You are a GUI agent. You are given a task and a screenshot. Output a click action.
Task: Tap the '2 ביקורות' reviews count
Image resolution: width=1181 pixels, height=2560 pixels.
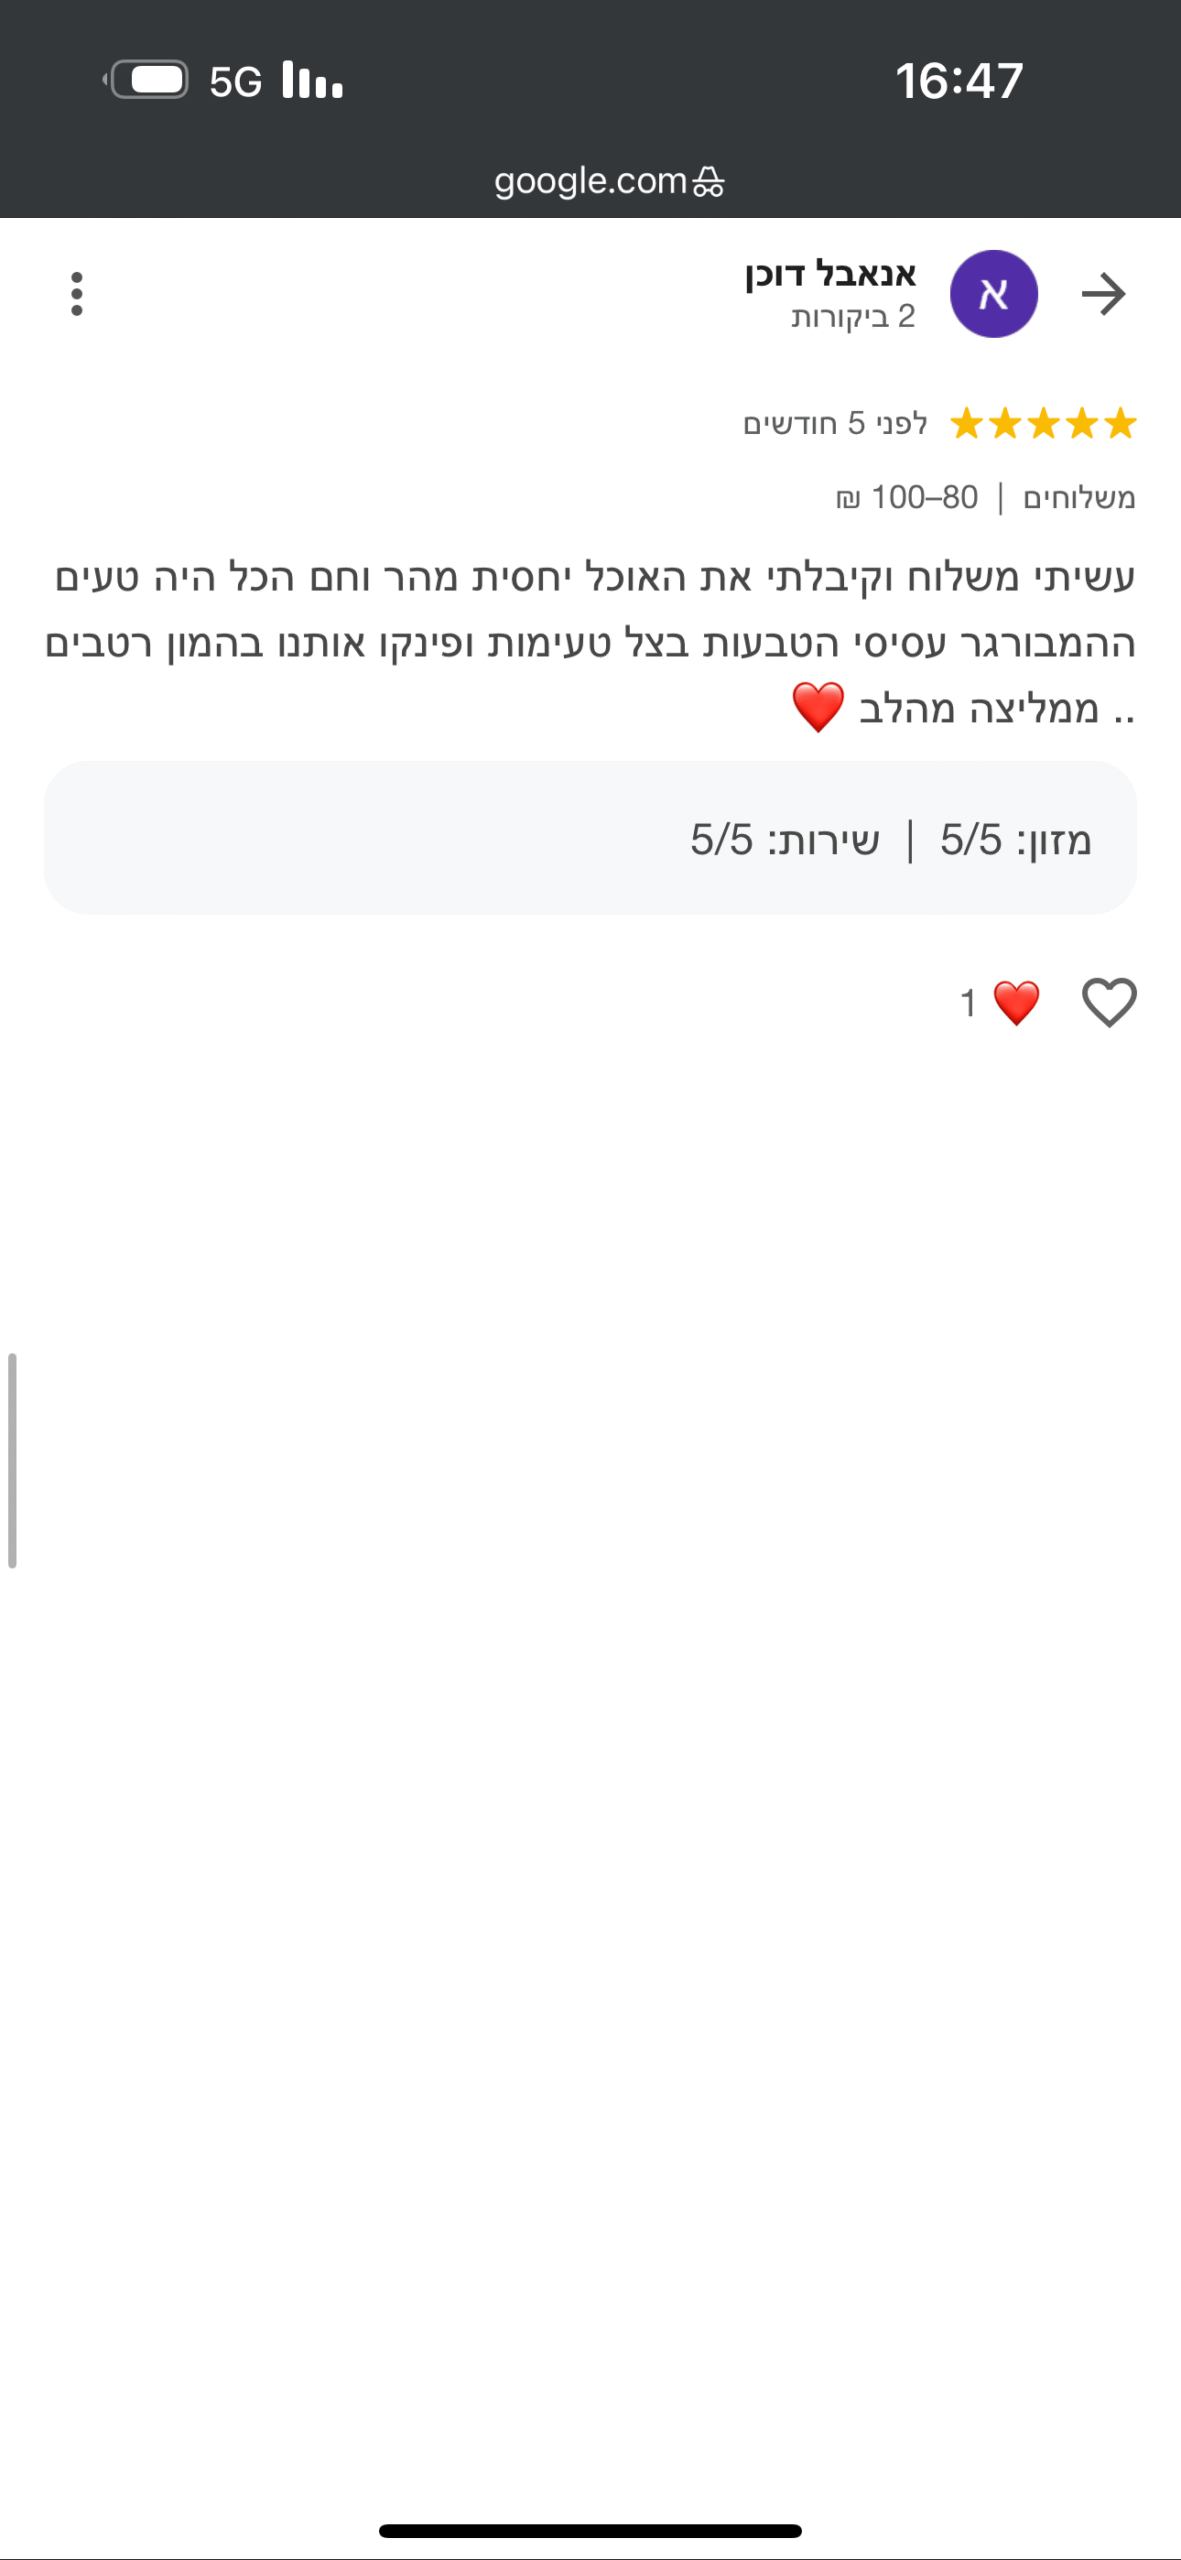point(853,317)
